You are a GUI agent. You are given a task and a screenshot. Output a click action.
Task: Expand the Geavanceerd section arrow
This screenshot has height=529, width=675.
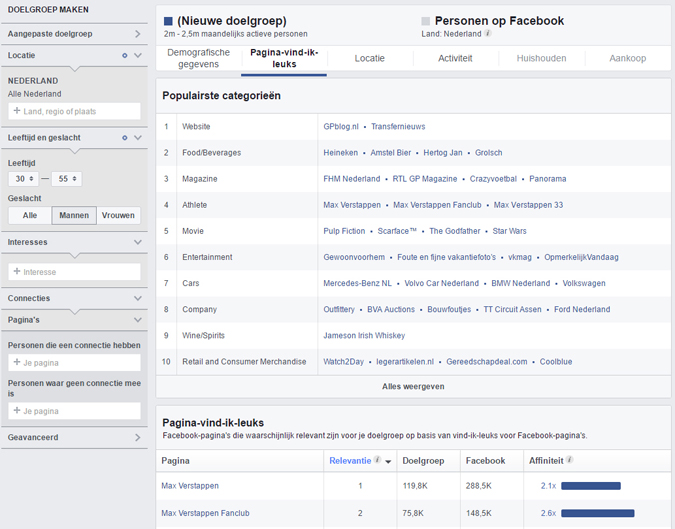pyautogui.click(x=138, y=437)
